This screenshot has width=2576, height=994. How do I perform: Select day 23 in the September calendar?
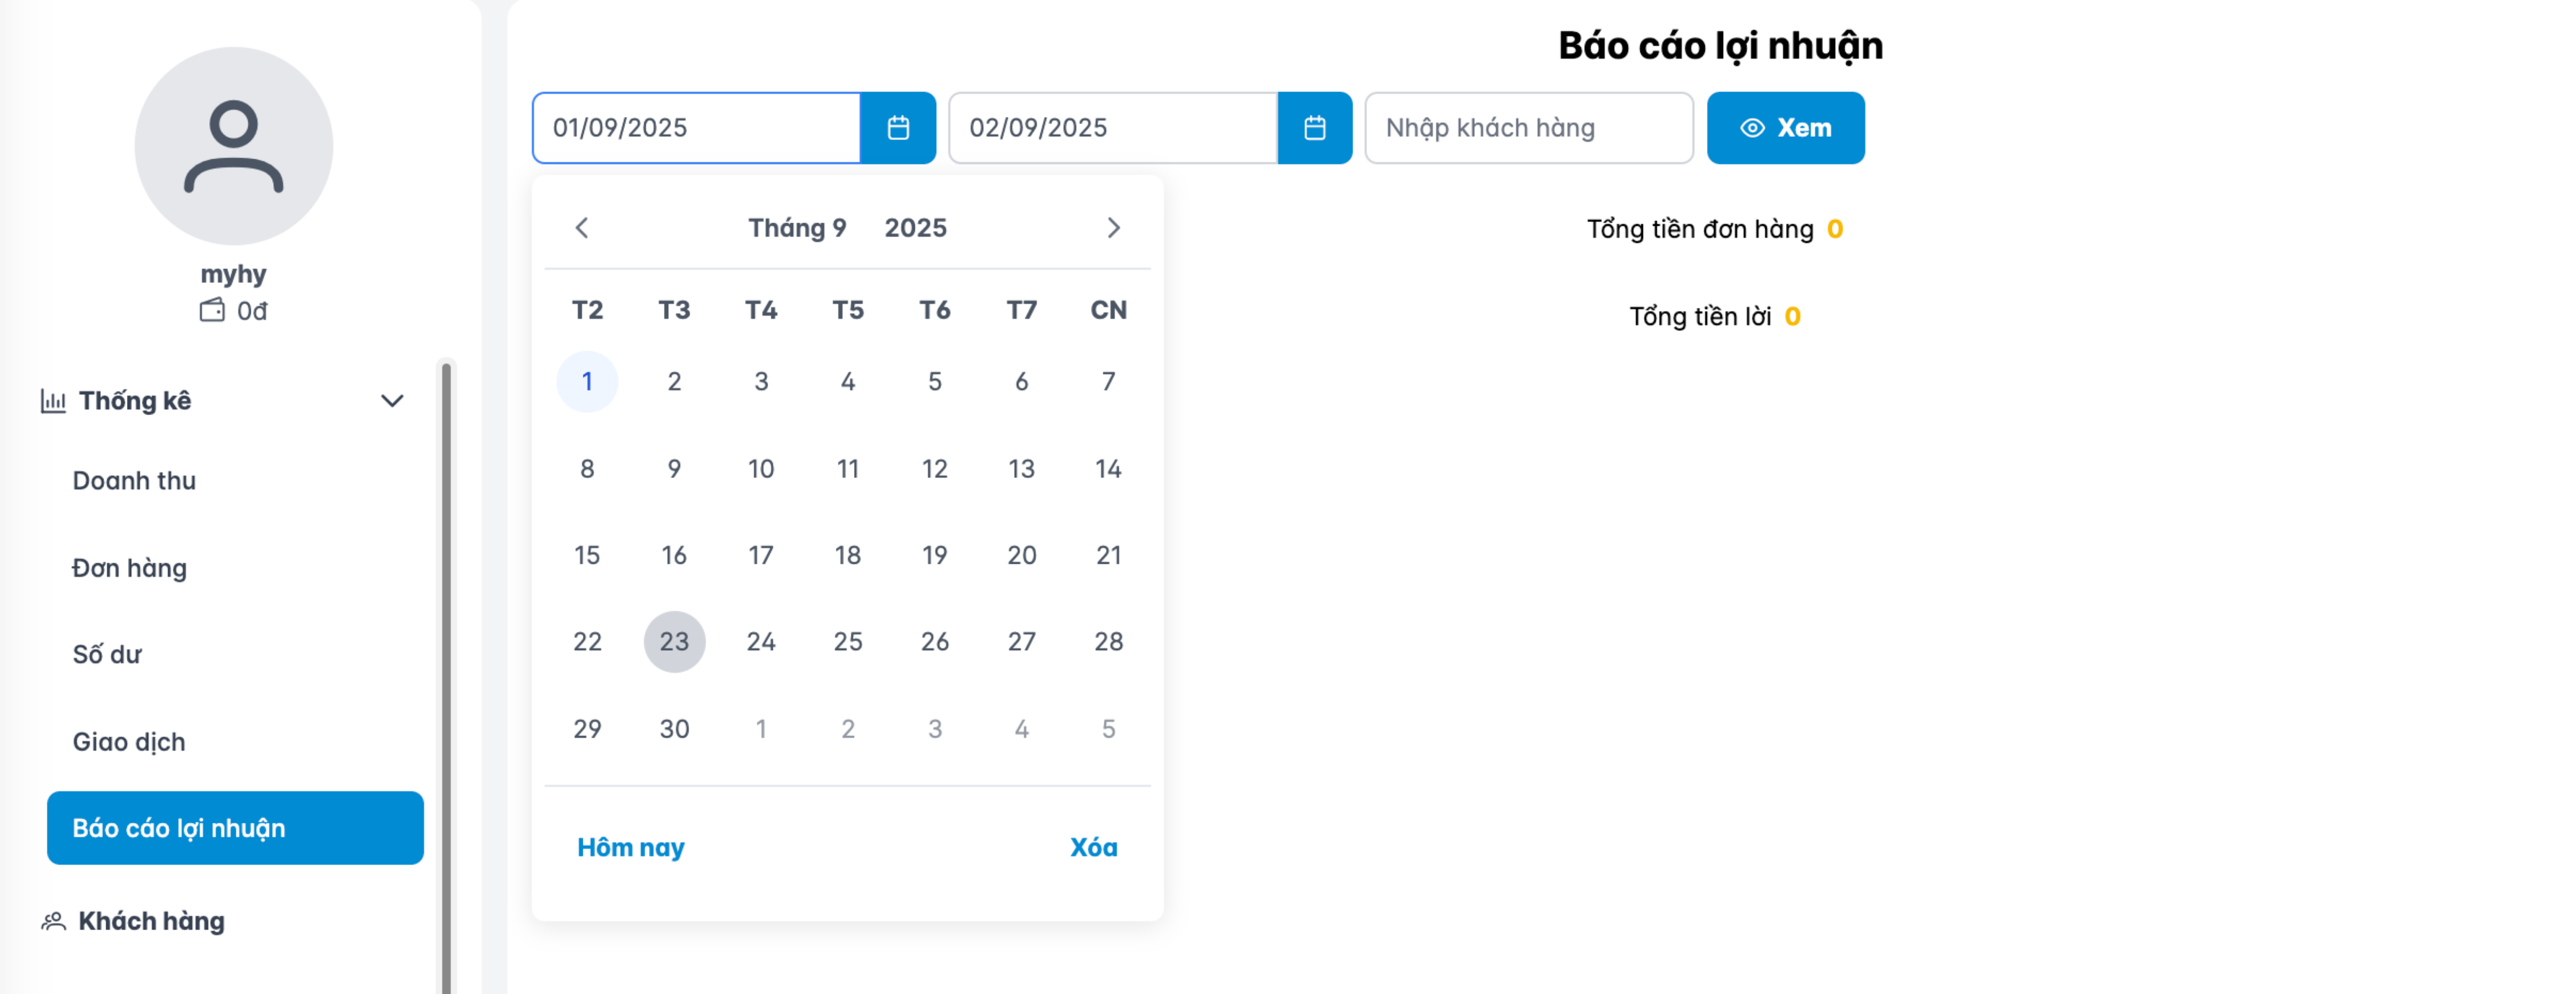[674, 642]
